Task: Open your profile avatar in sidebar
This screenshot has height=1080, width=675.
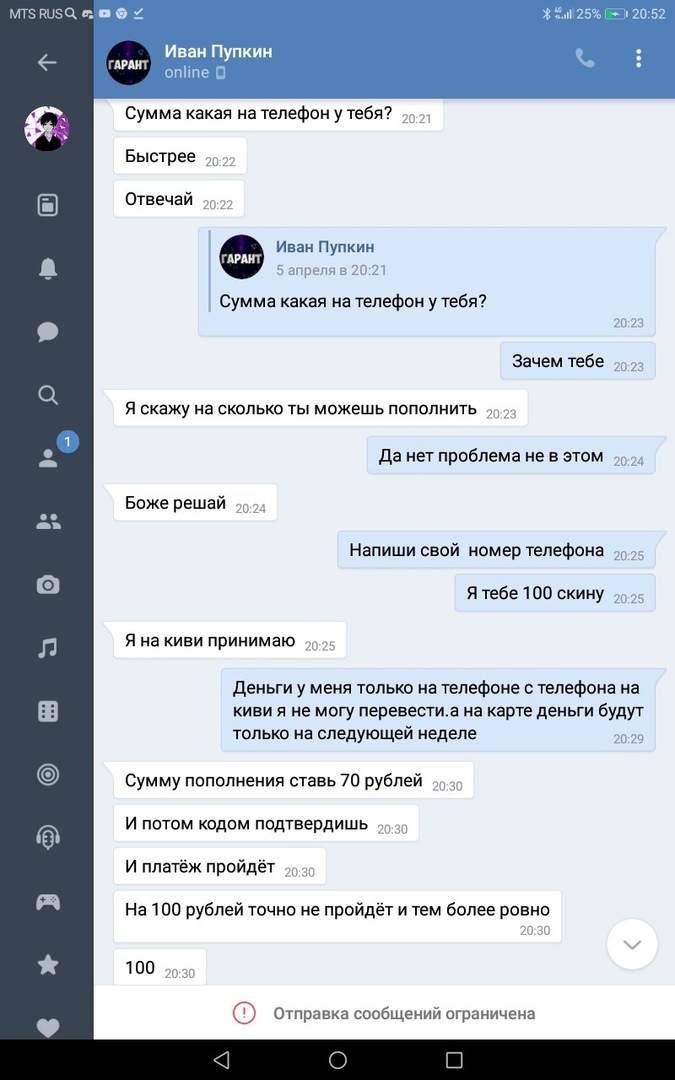Action: [47, 128]
